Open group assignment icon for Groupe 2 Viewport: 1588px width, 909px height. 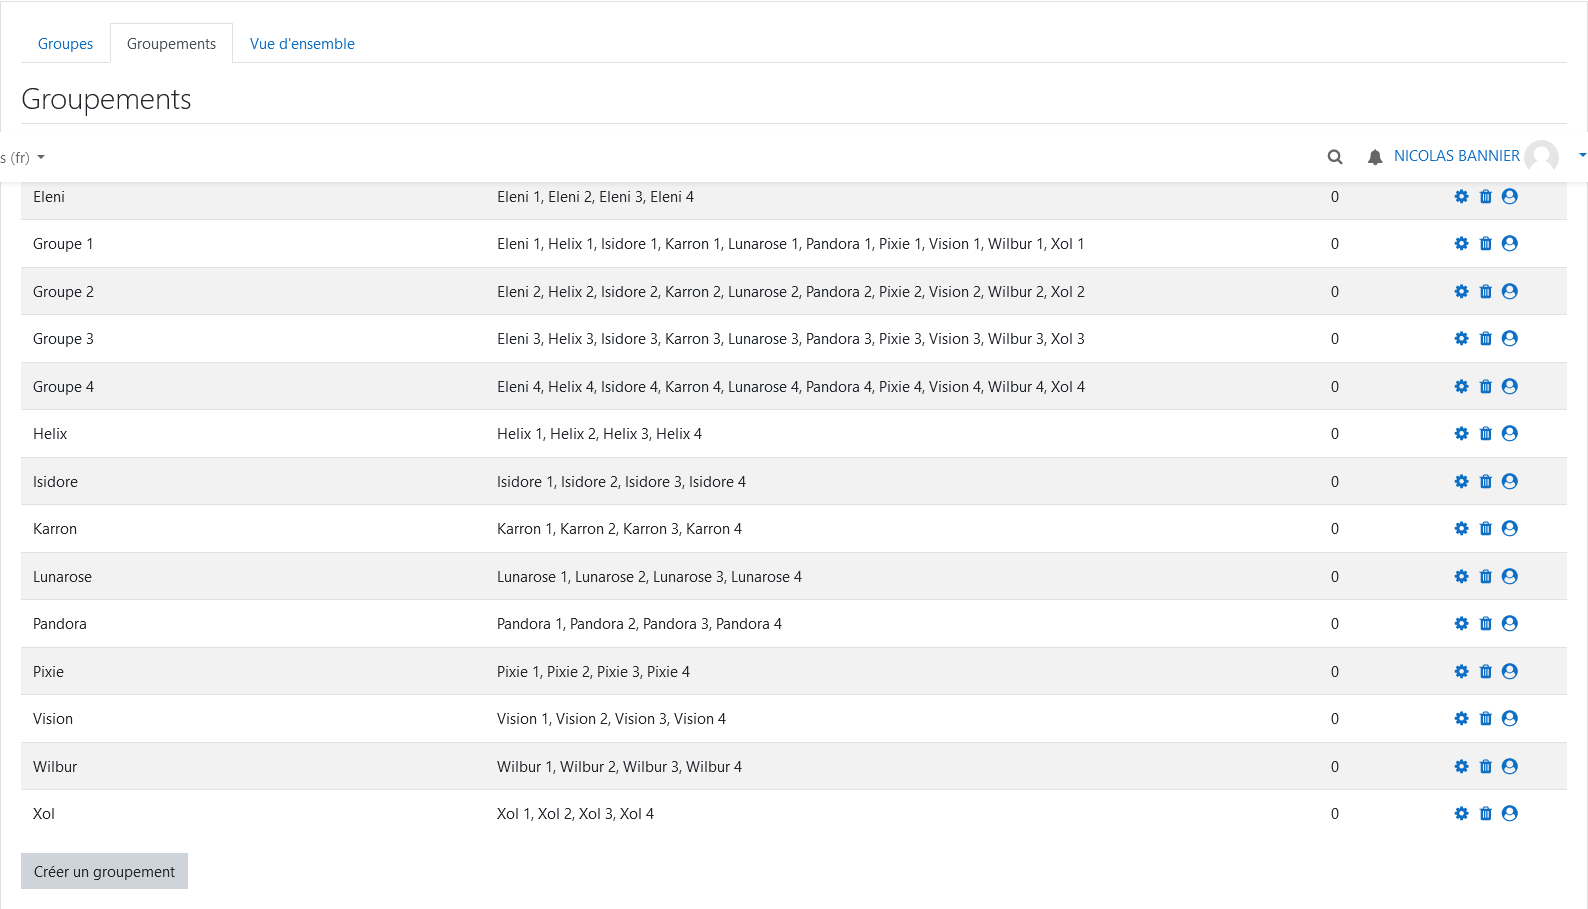pyautogui.click(x=1510, y=292)
